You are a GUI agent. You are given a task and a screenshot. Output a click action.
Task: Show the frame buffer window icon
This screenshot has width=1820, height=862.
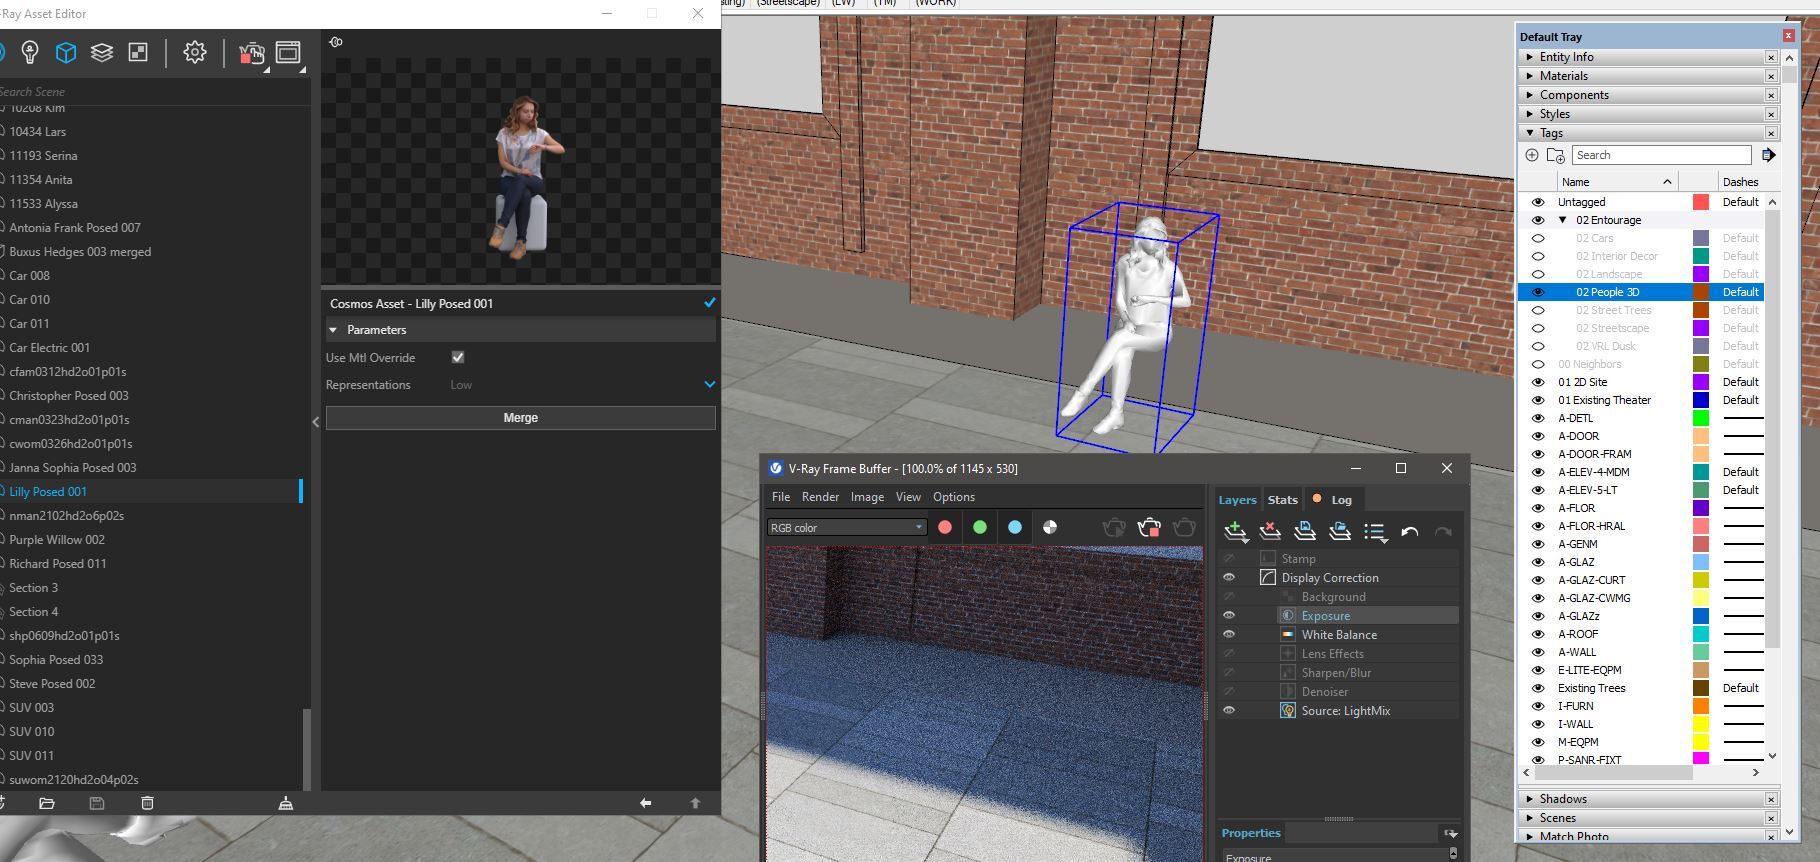(x=288, y=52)
